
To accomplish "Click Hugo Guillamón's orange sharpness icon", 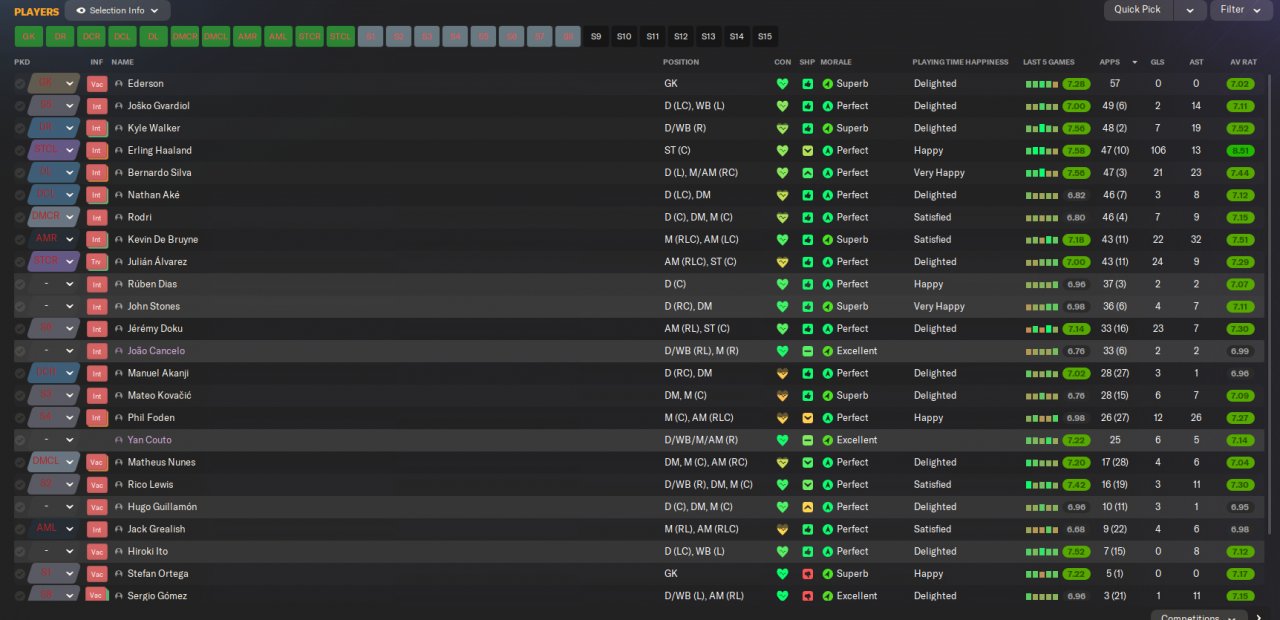I will (x=807, y=507).
